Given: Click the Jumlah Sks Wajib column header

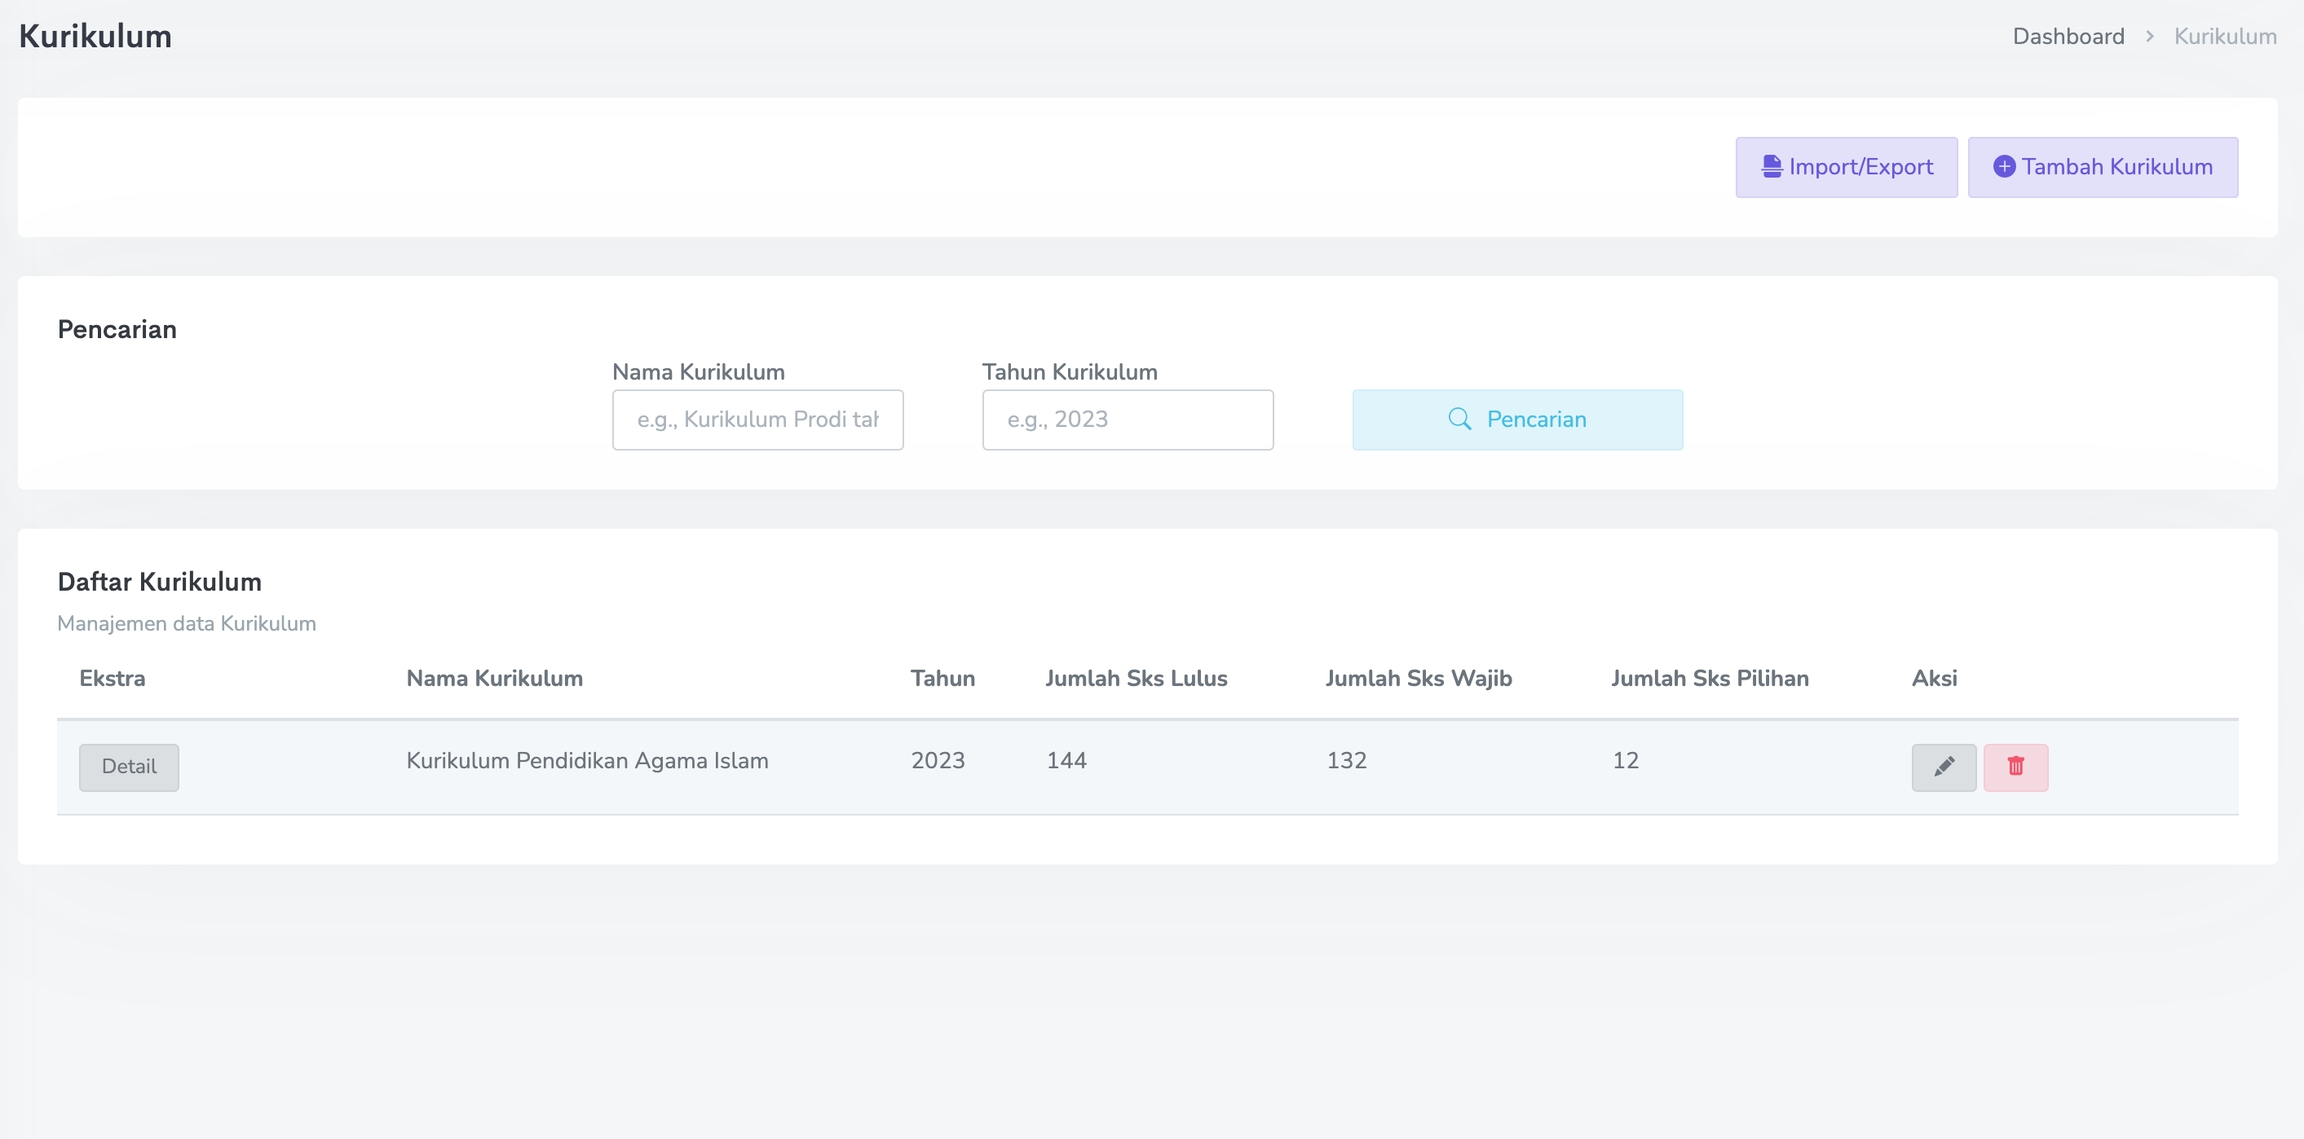Looking at the screenshot, I should [x=1418, y=679].
